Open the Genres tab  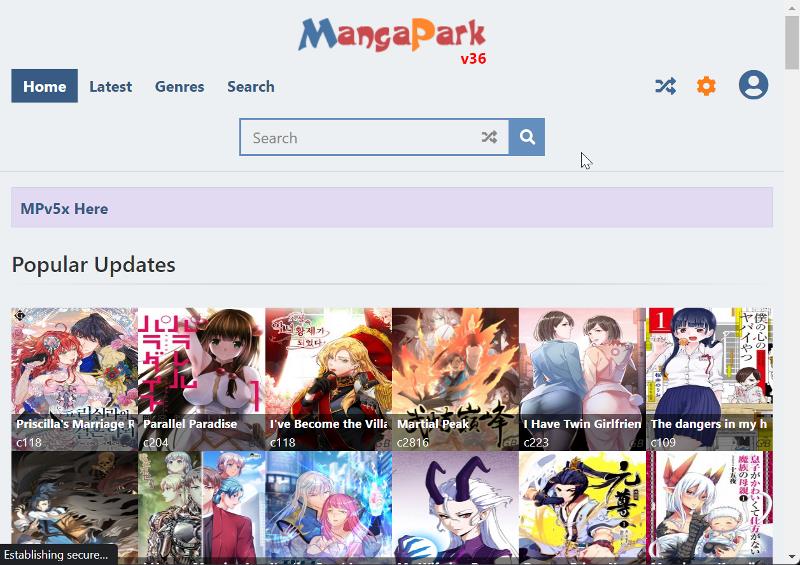point(180,86)
